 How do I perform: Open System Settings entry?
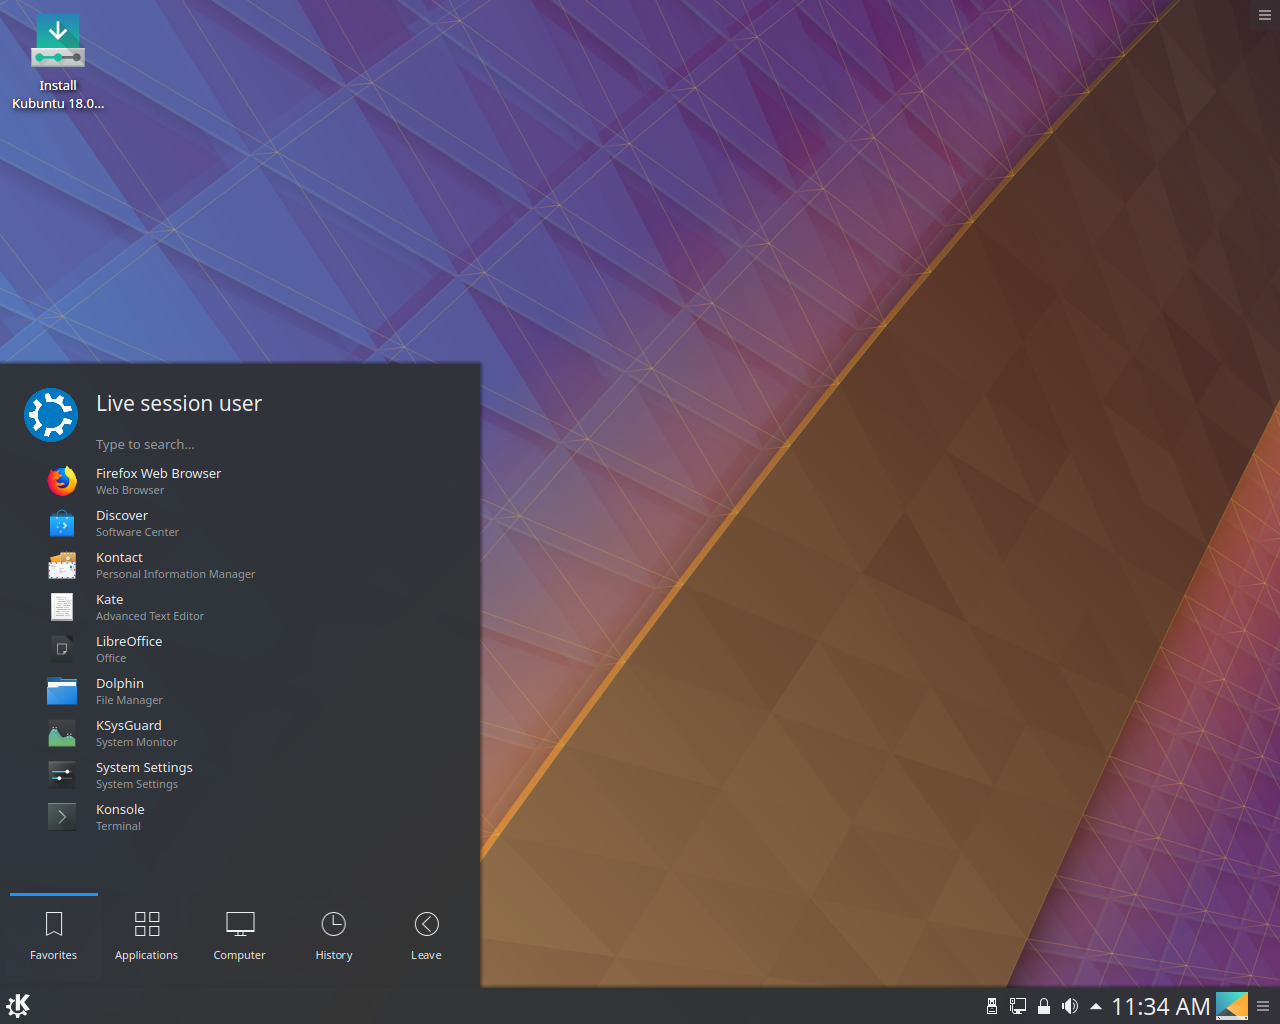click(x=240, y=775)
